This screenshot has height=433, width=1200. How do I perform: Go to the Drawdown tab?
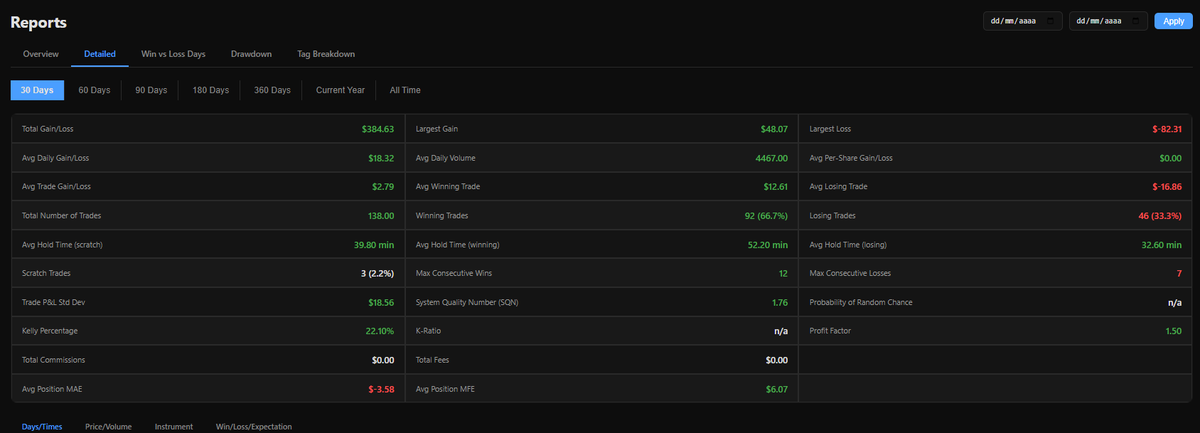point(251,54)
